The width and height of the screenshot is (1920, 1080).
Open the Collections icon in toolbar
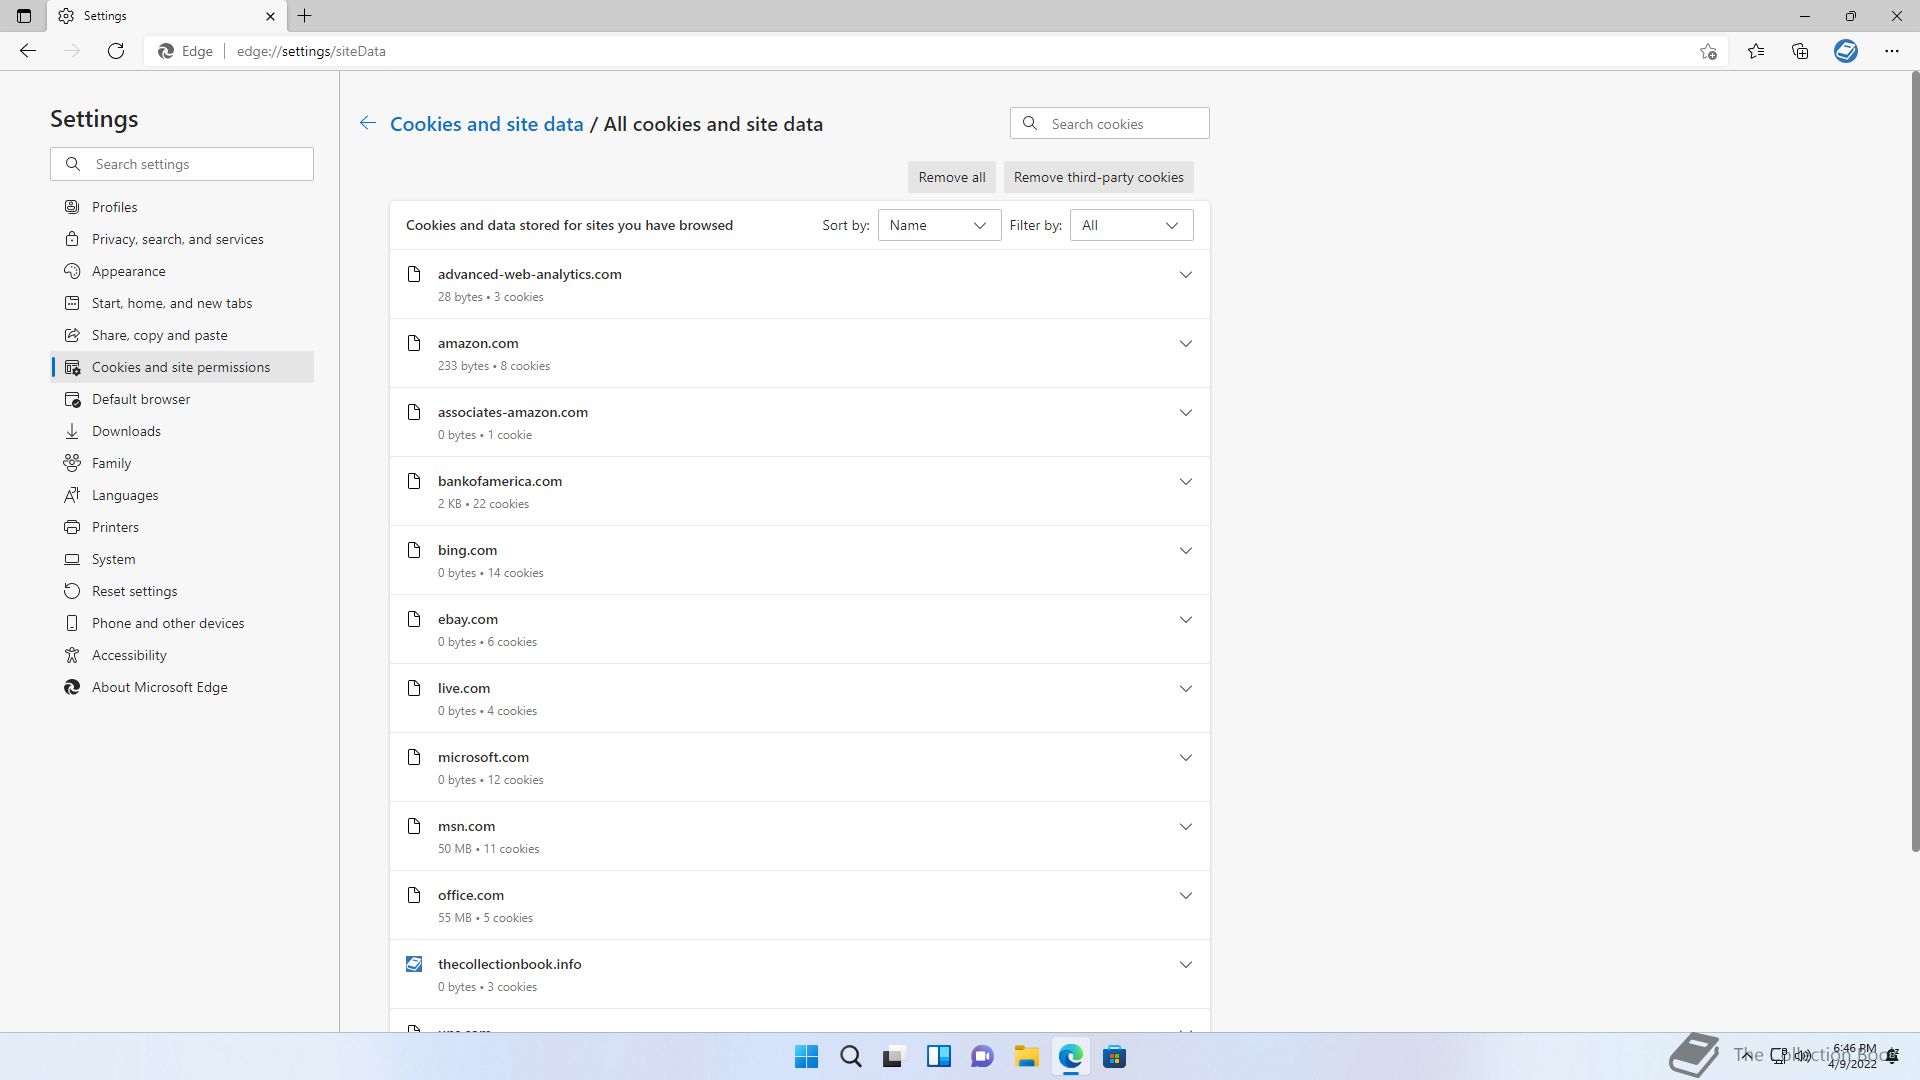click(1800, 51)
